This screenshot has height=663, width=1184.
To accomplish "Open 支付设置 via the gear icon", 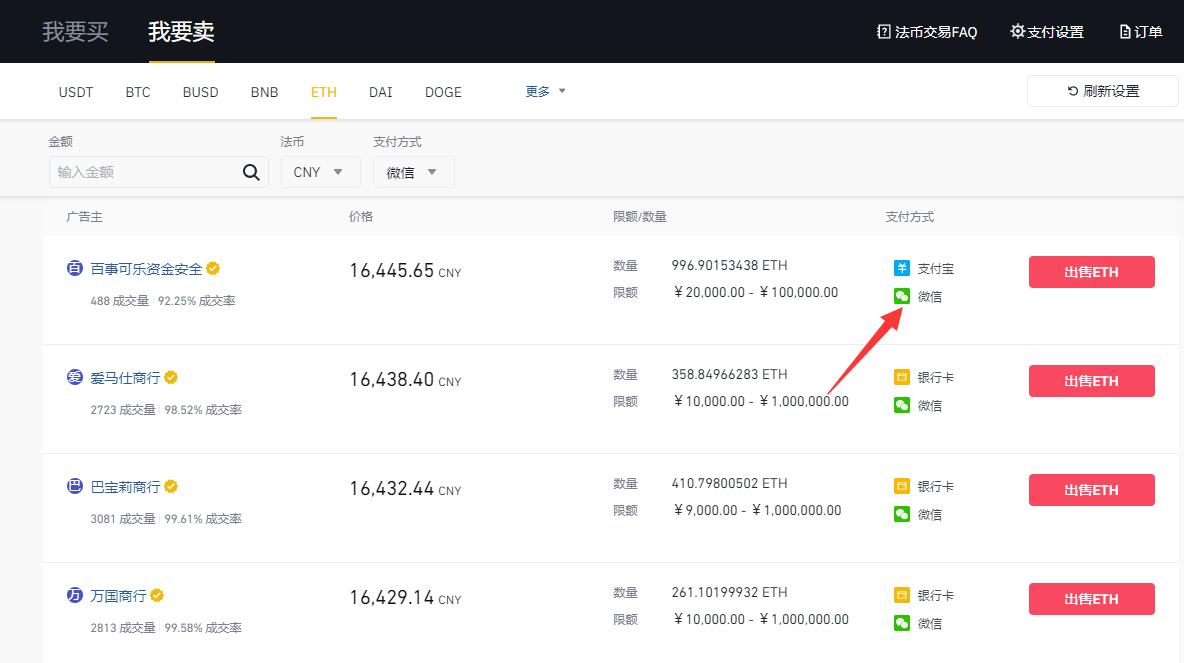I will tap(1046, 31).
